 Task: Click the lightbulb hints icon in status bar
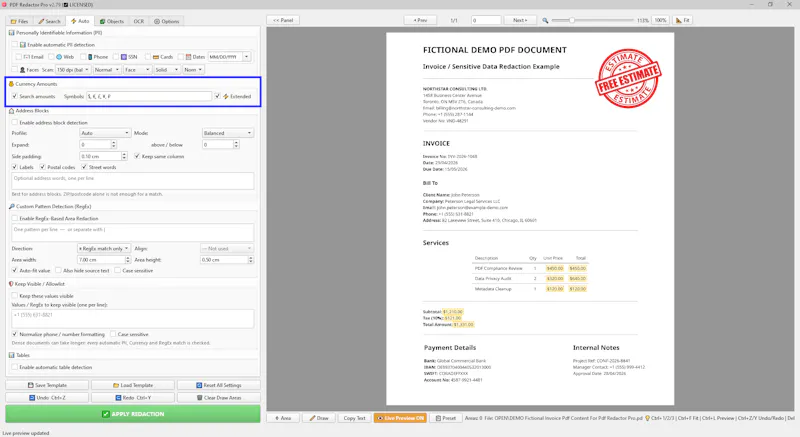click(x=647, y=418)
